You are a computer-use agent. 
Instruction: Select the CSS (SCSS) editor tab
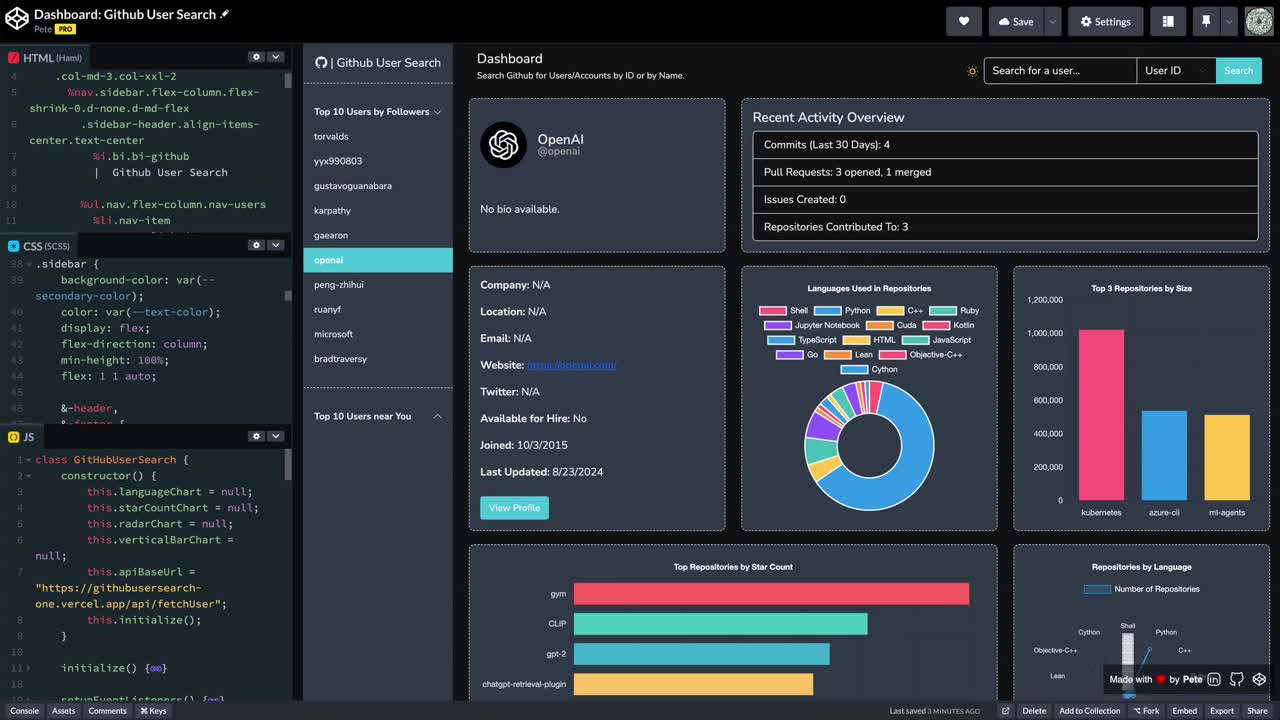[x=40, y=246]
